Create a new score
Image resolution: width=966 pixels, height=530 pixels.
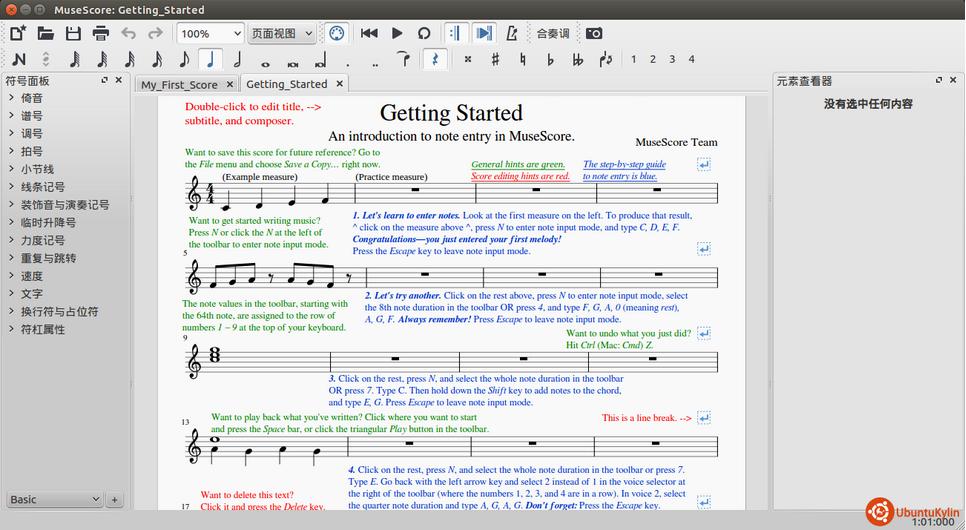(18, 33)
